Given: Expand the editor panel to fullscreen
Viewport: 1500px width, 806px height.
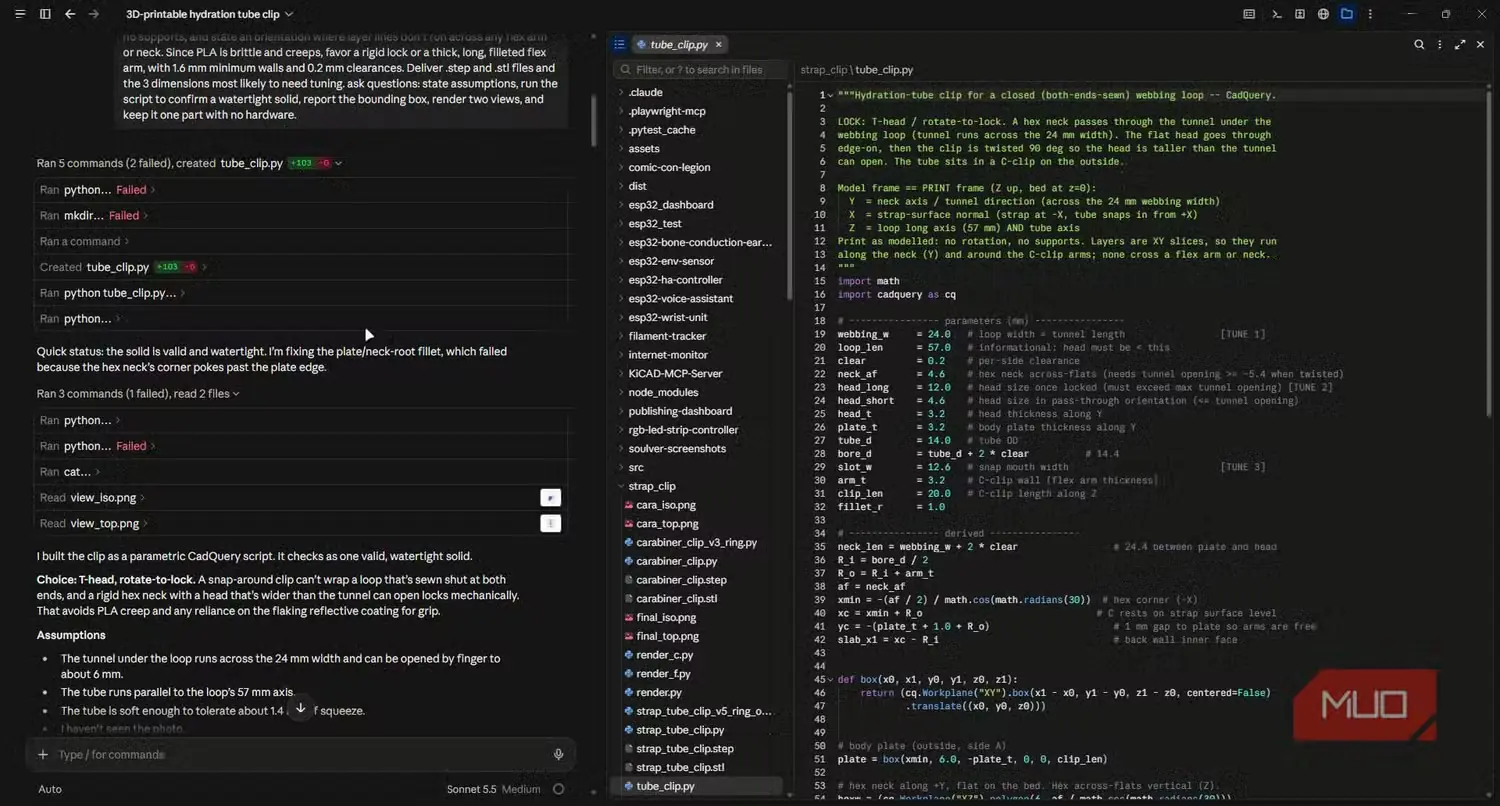Looking at the screenshot, I should [x=1460, y=44].
